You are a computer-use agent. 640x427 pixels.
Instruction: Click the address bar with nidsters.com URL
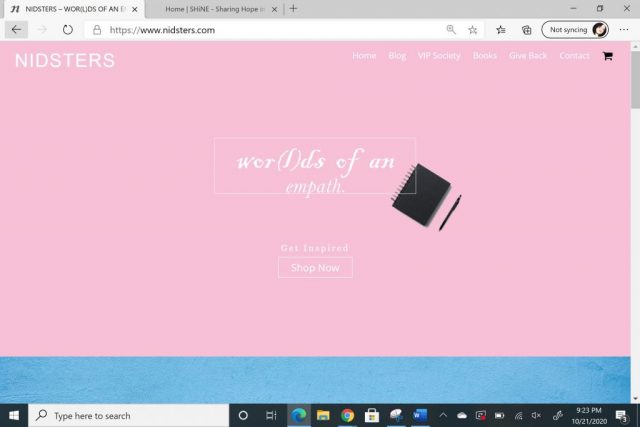[x=270, y=30]
